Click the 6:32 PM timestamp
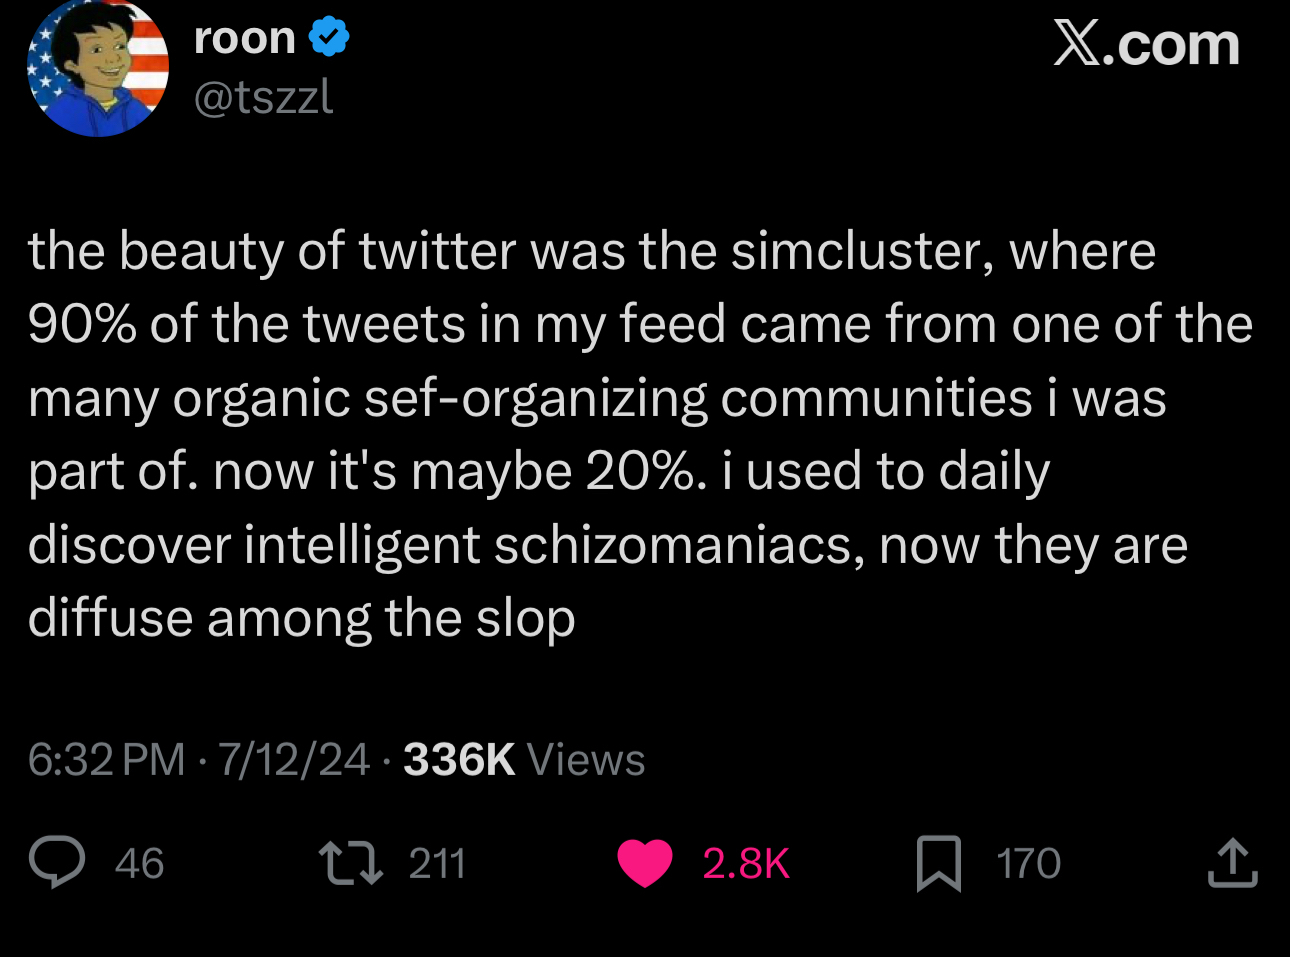Image resolution: width=1290 pixels, height=957 pixels. [x=106, y=760]
